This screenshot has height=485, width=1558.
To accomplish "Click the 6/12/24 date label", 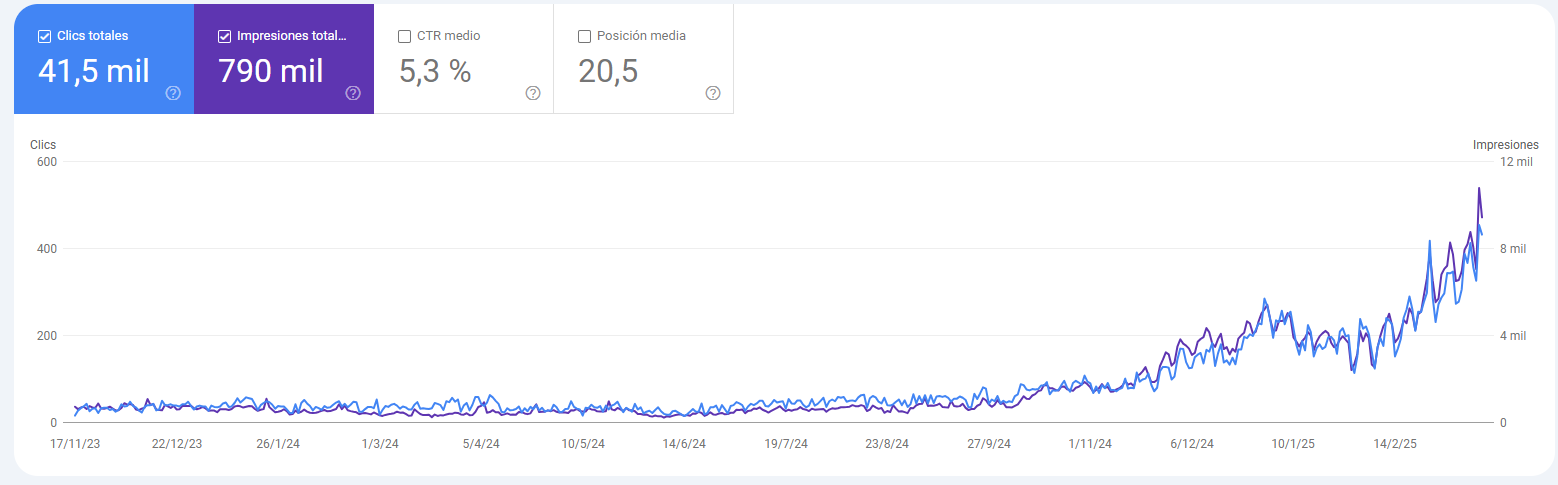I will [1192, 443].
